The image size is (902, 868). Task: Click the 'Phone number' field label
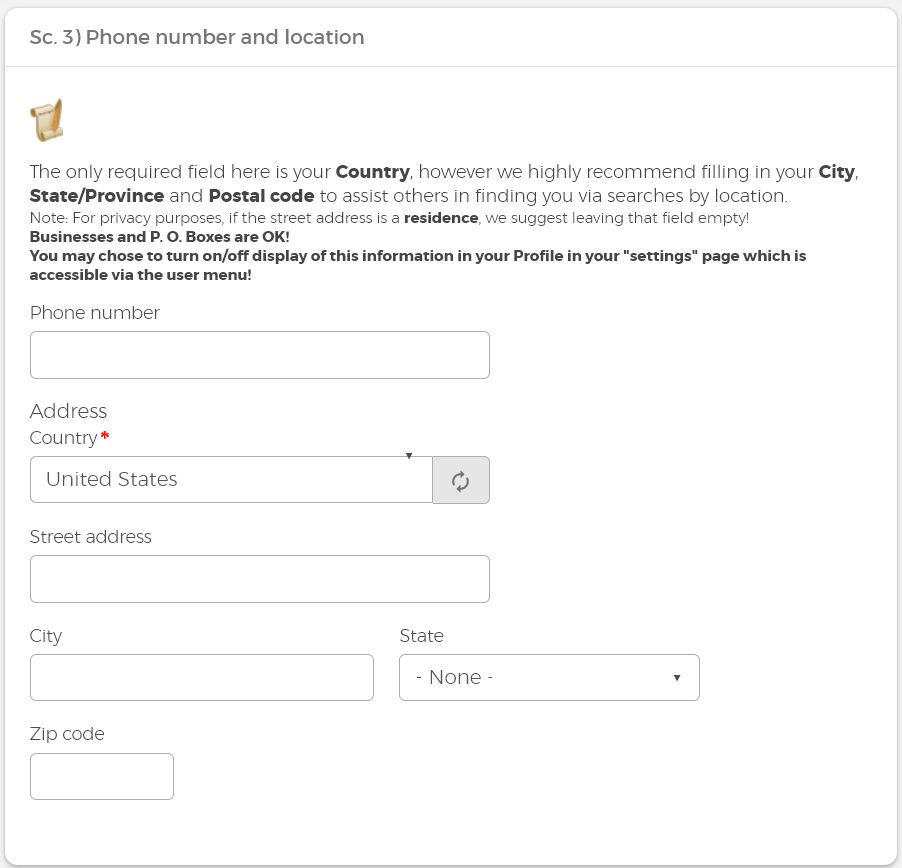pos(94,313)
